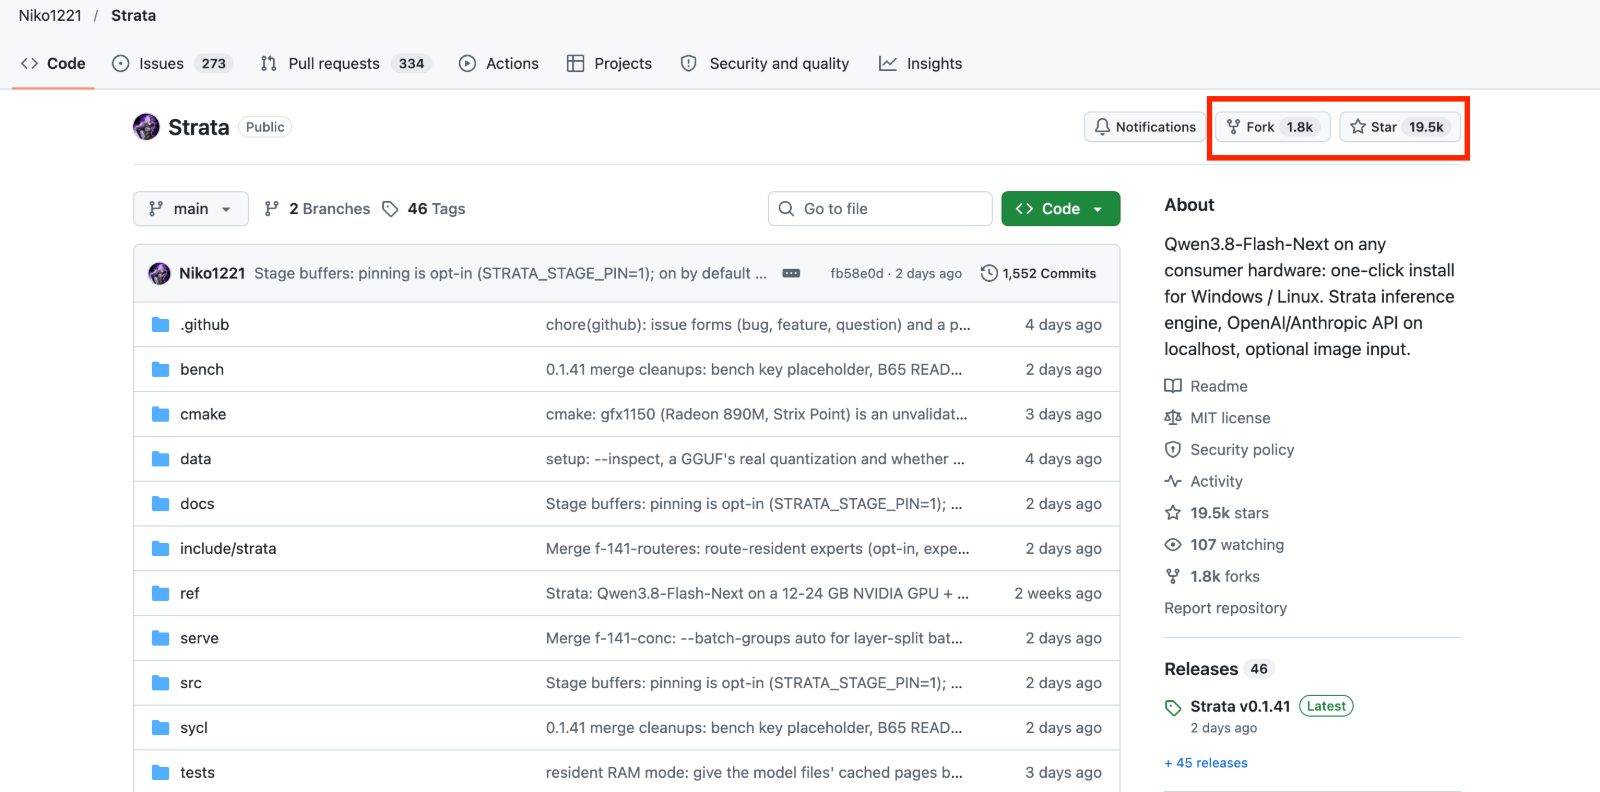Screen dimensions: 1600x792
Task: Open the sycl folder
Action: pyautogui.click(x=194, y=728)
